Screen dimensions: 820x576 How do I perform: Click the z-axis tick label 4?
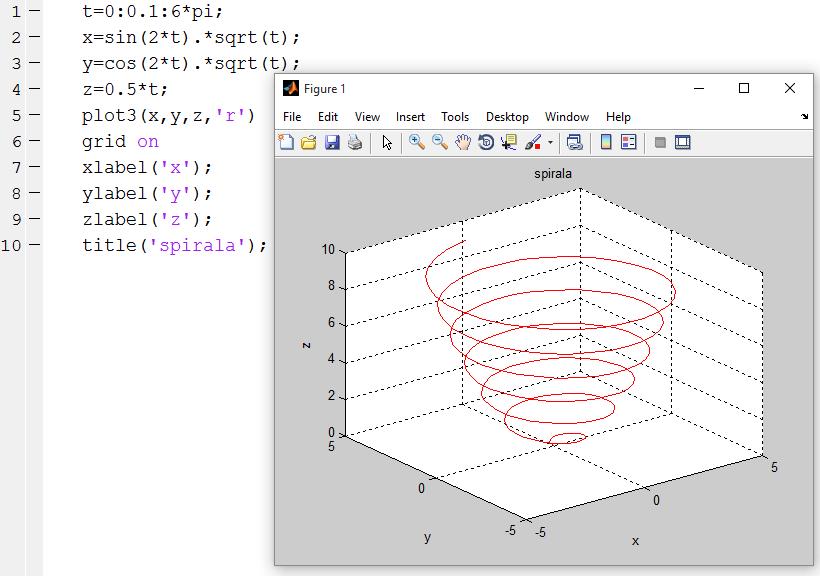pos(332,359)
